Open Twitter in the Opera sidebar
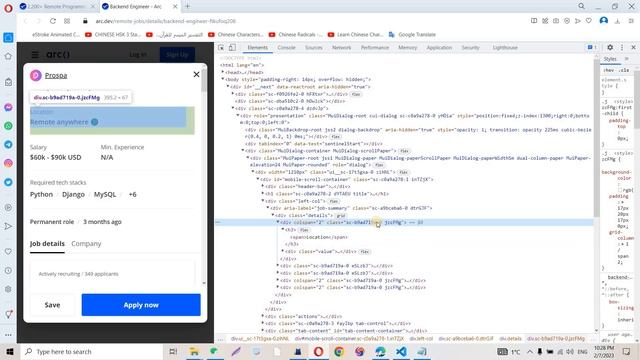640x360 pixels. pyautogui.click(x=8, y=182)
